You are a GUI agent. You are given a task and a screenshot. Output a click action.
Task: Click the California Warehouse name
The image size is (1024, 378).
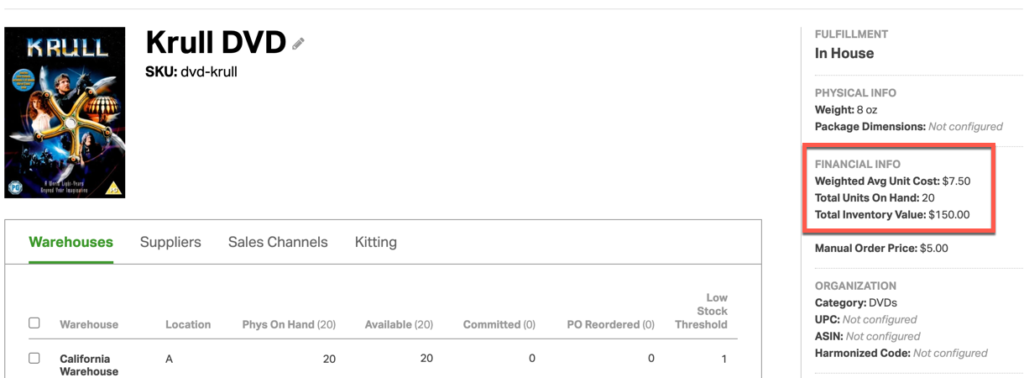85,365
